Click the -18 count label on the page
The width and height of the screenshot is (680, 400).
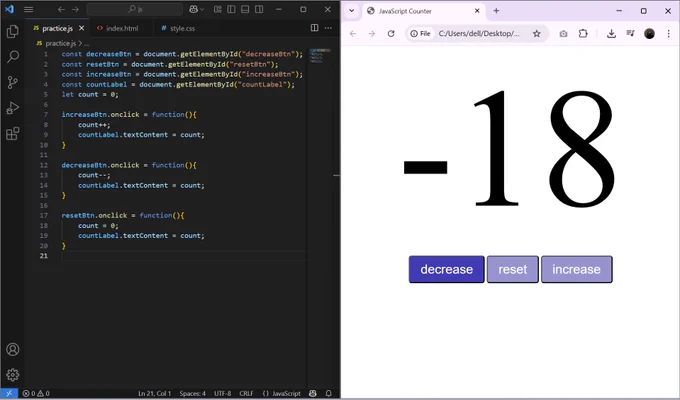pyautogui.click(x=509, y=148)
